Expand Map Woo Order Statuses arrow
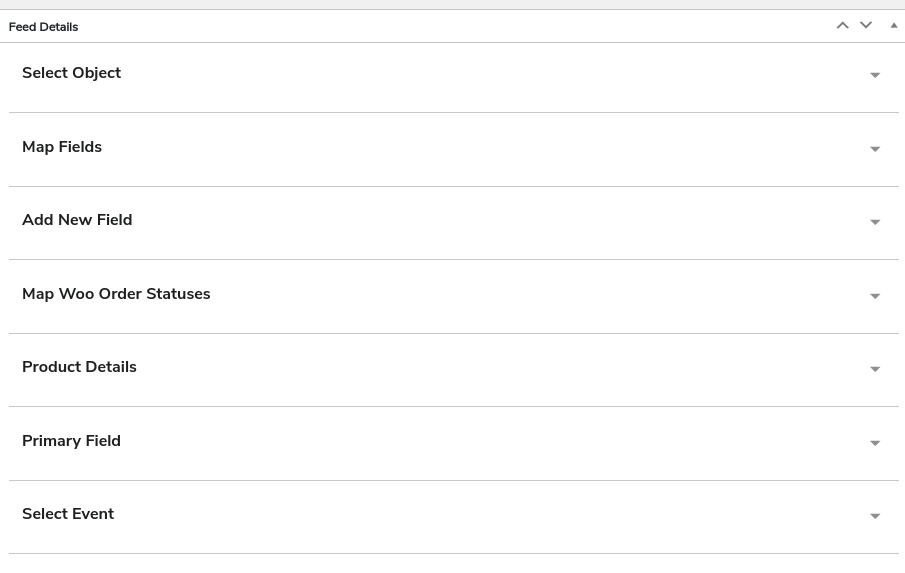This screenshot has height=573, width=905. pos(875,297)
